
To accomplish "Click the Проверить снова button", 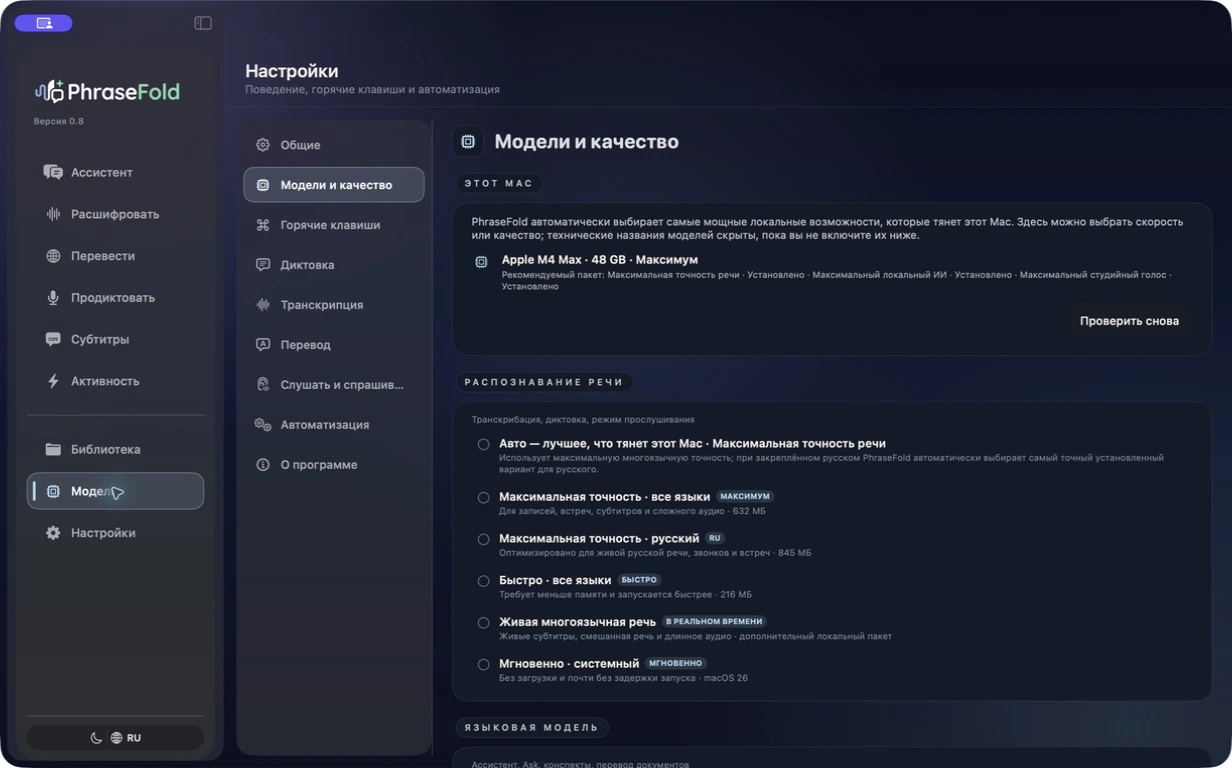I will (1129, 321).
